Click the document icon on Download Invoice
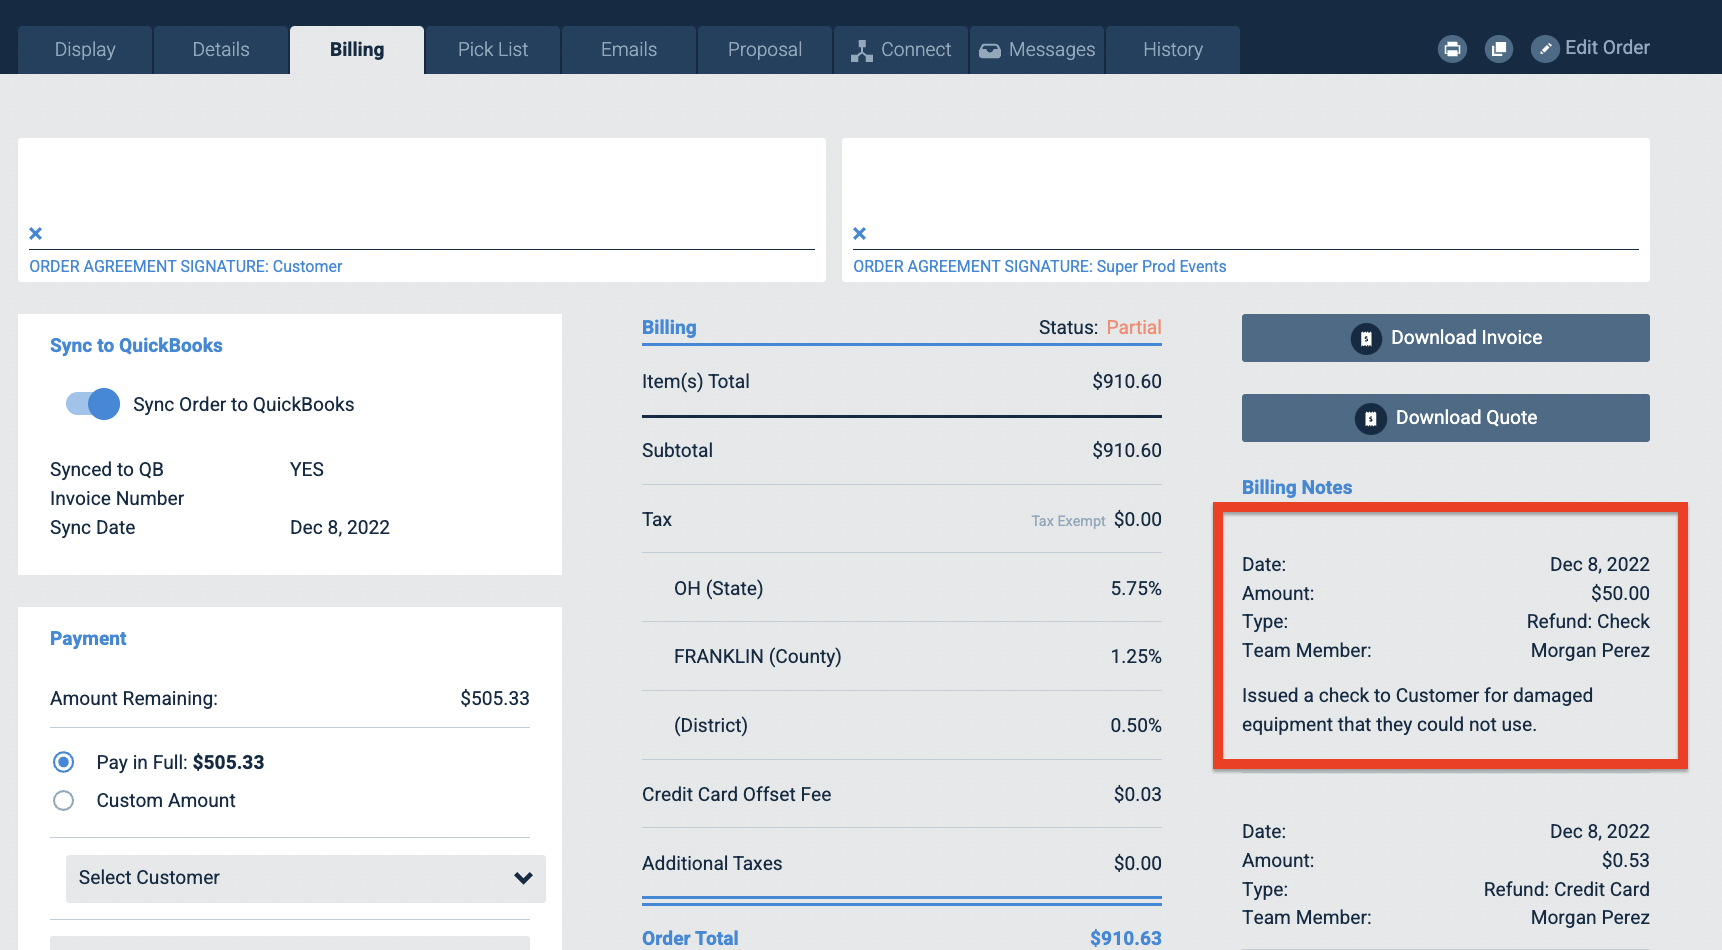 click(1366, 338)
